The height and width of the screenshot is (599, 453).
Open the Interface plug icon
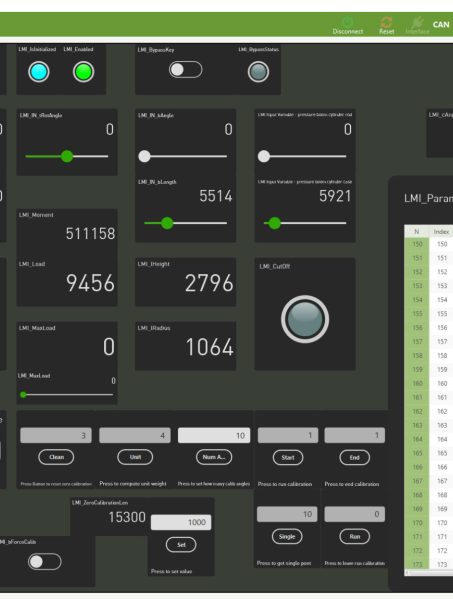coord(417,22)
